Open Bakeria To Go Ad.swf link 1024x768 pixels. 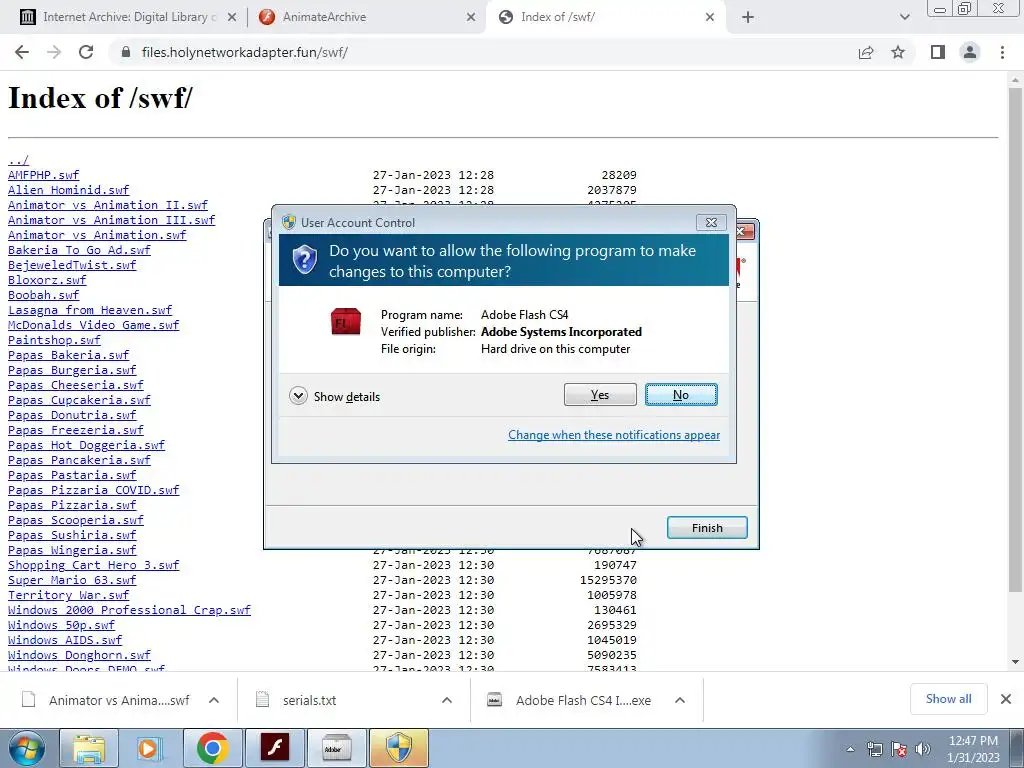point(79,250)
